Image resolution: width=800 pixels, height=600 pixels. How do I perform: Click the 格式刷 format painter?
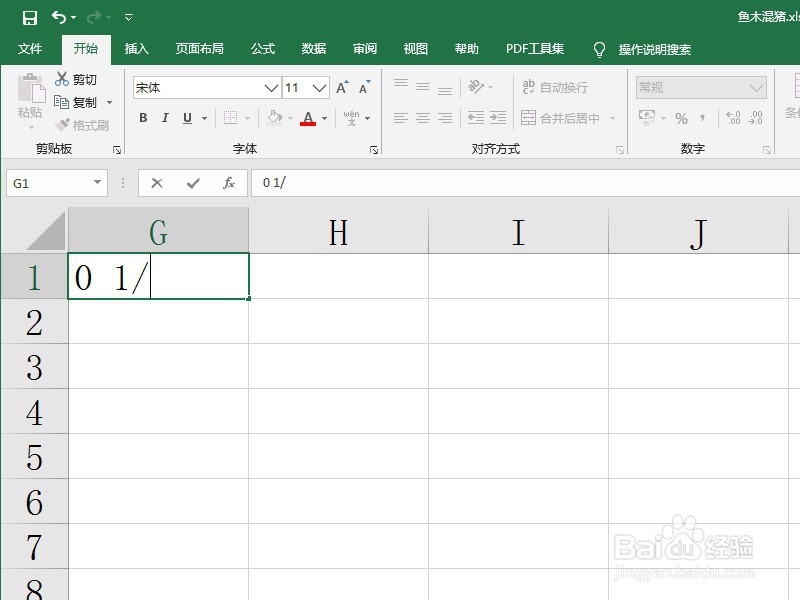click(83, 125)
